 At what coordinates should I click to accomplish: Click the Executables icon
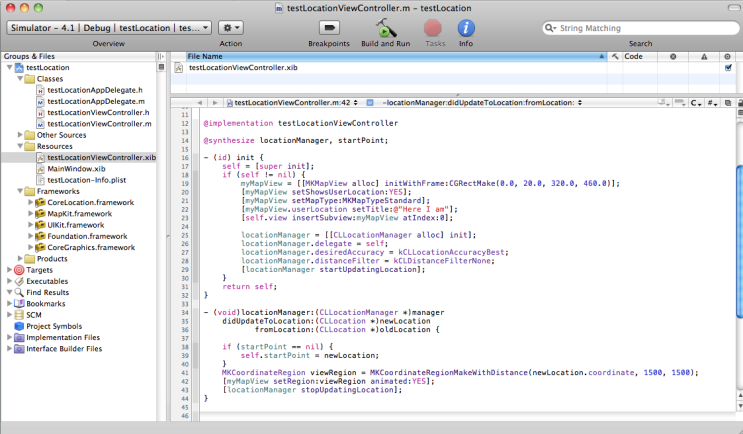19,281
